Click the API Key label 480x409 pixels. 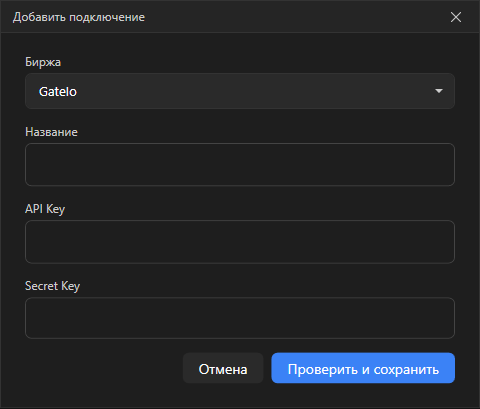(x=45, y=209)
